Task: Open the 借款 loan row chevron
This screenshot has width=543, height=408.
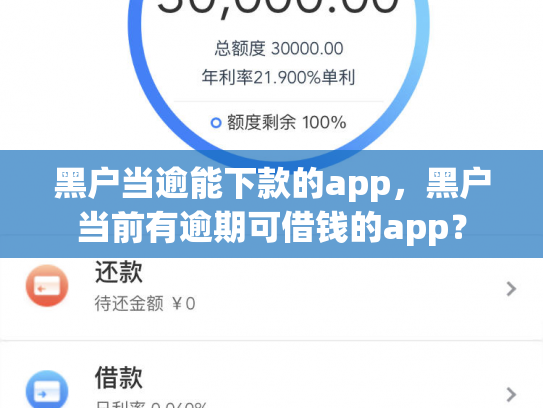Action: [511, 394]
